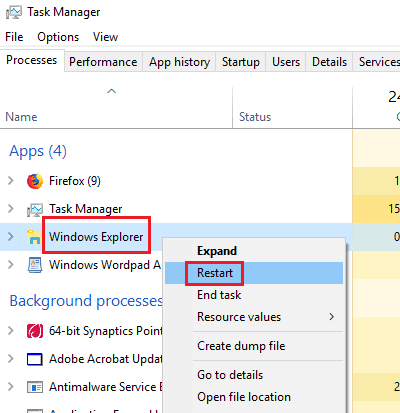Expand the Firefox (9) process group
The width and height of the screenshot is (400, 413).
coord(11,181)
